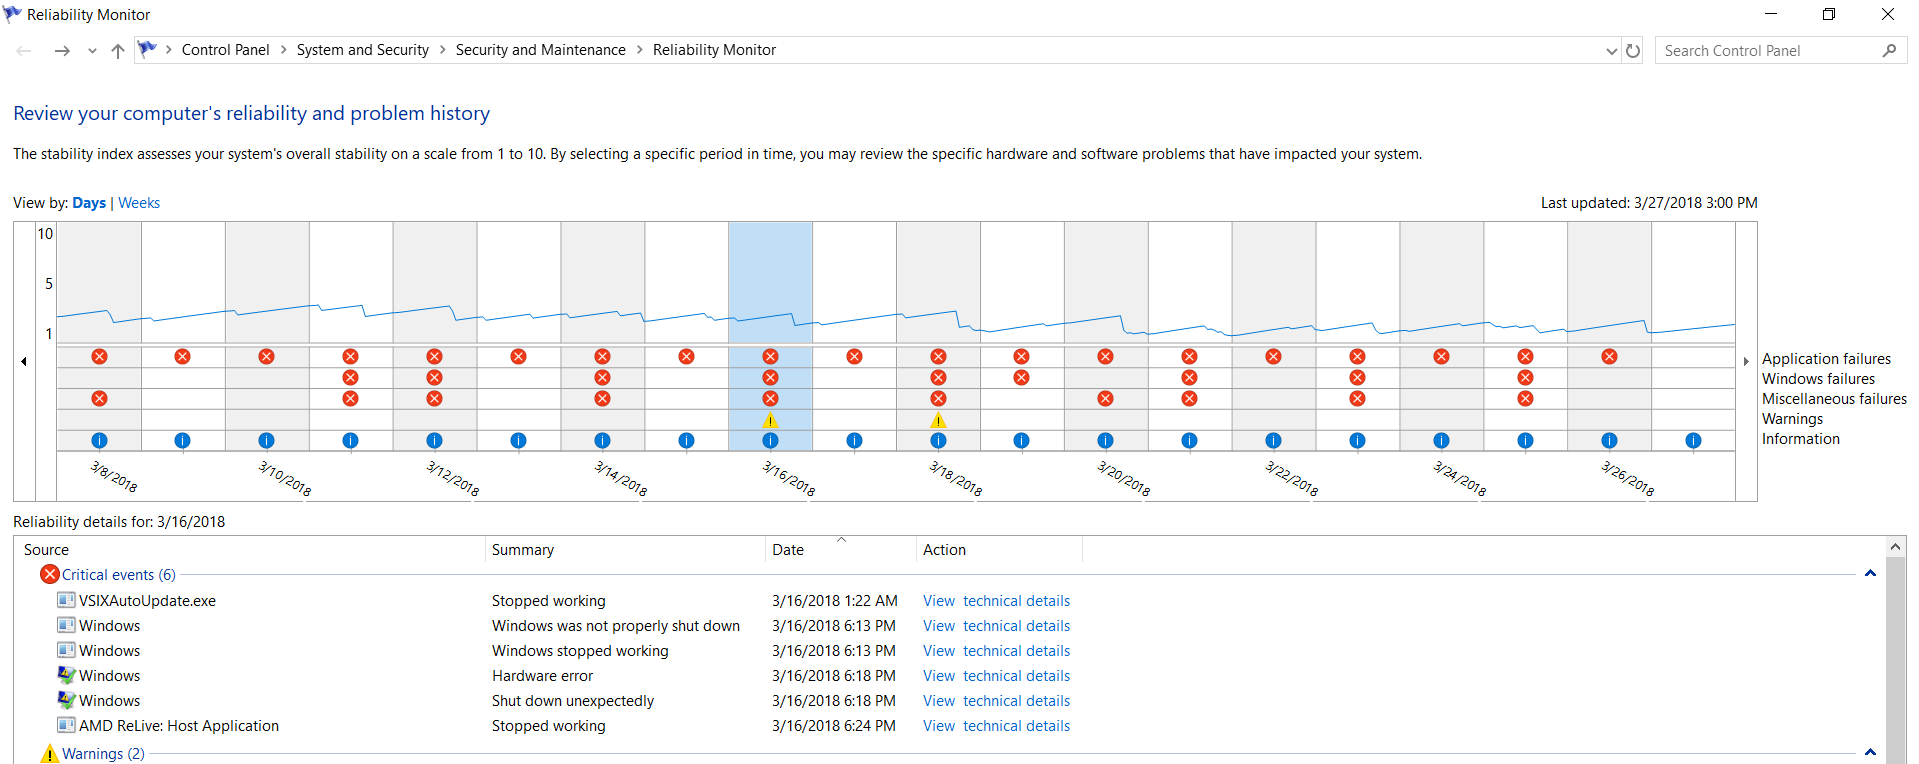Screen dimensions: 1919x764
Task: Click the warning triangle icon on 3/18/2018
Action: coord(938,420)
